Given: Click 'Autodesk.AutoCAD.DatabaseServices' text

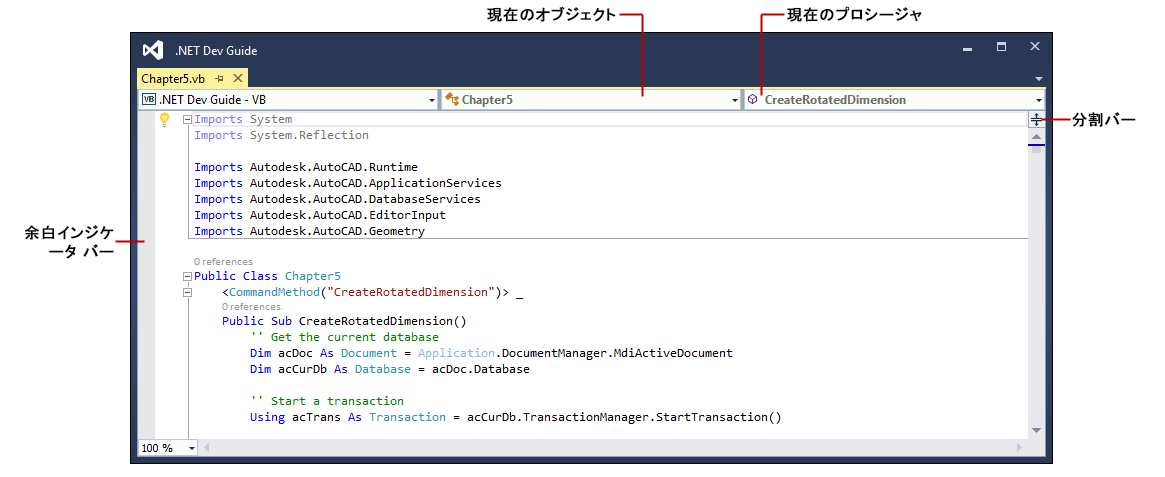Looking at the screenshot, I should tap(365, 199).
